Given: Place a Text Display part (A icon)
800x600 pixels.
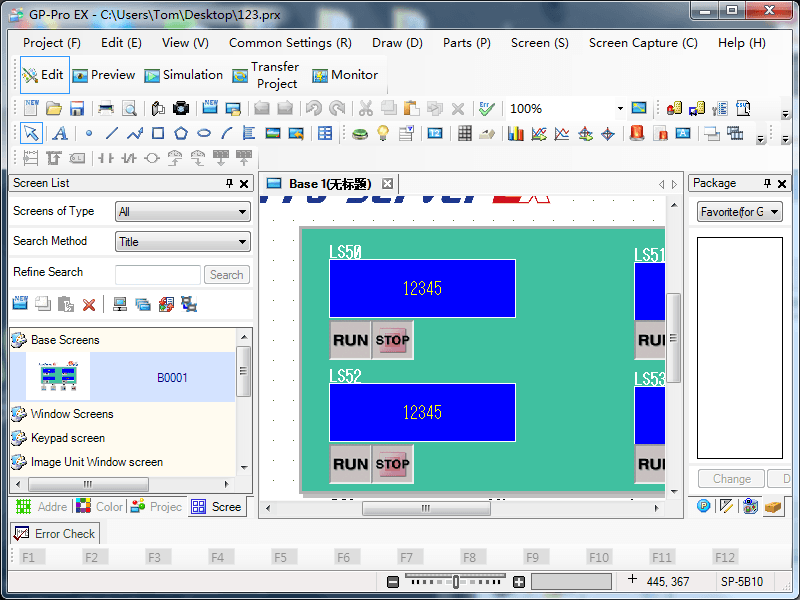Looking at the screenshot, I should click(683, 134).
